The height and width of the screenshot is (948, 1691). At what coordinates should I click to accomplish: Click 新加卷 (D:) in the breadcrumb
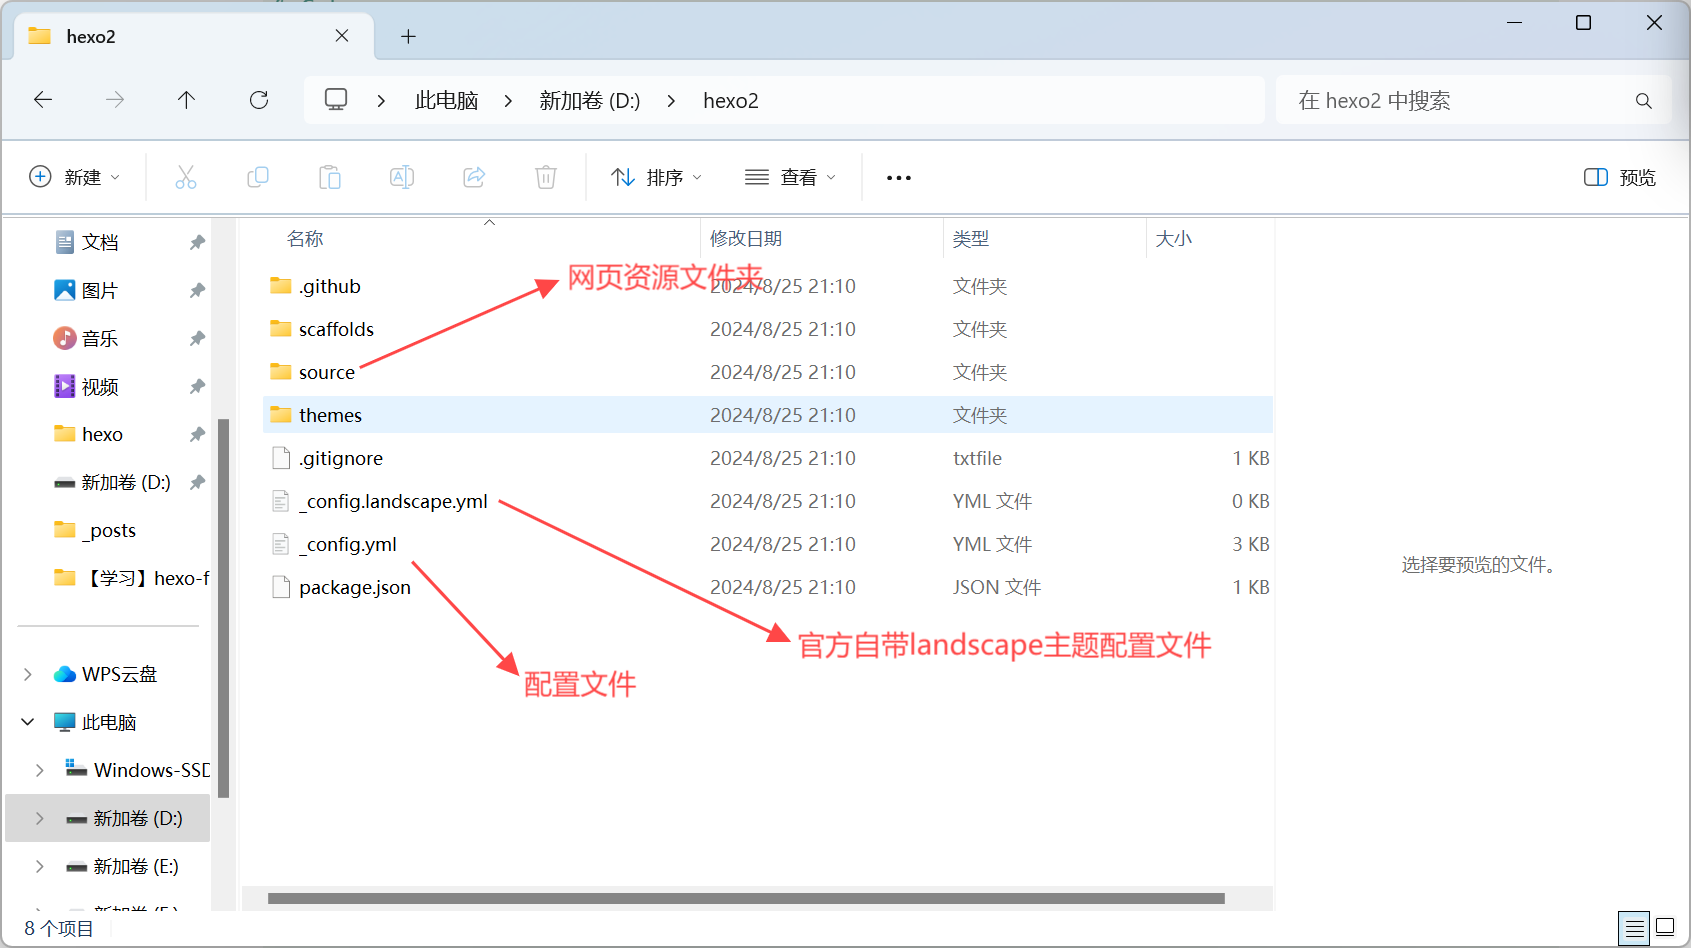[x=590, y=101]
